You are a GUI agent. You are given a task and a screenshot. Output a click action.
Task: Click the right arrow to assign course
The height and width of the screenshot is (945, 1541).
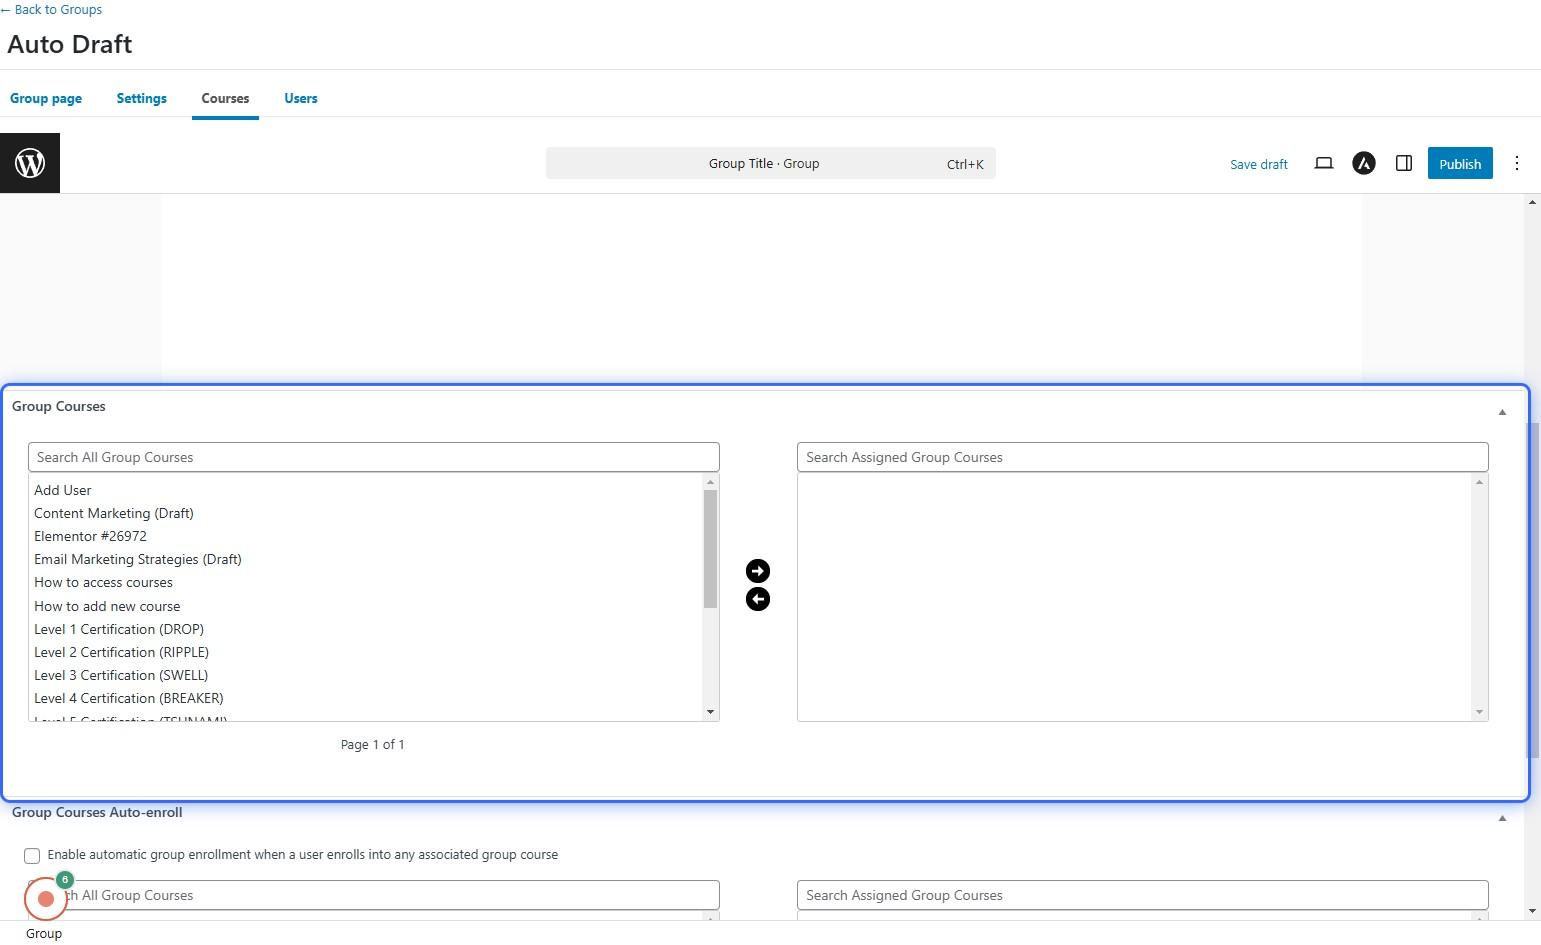(x=758, y=571)
